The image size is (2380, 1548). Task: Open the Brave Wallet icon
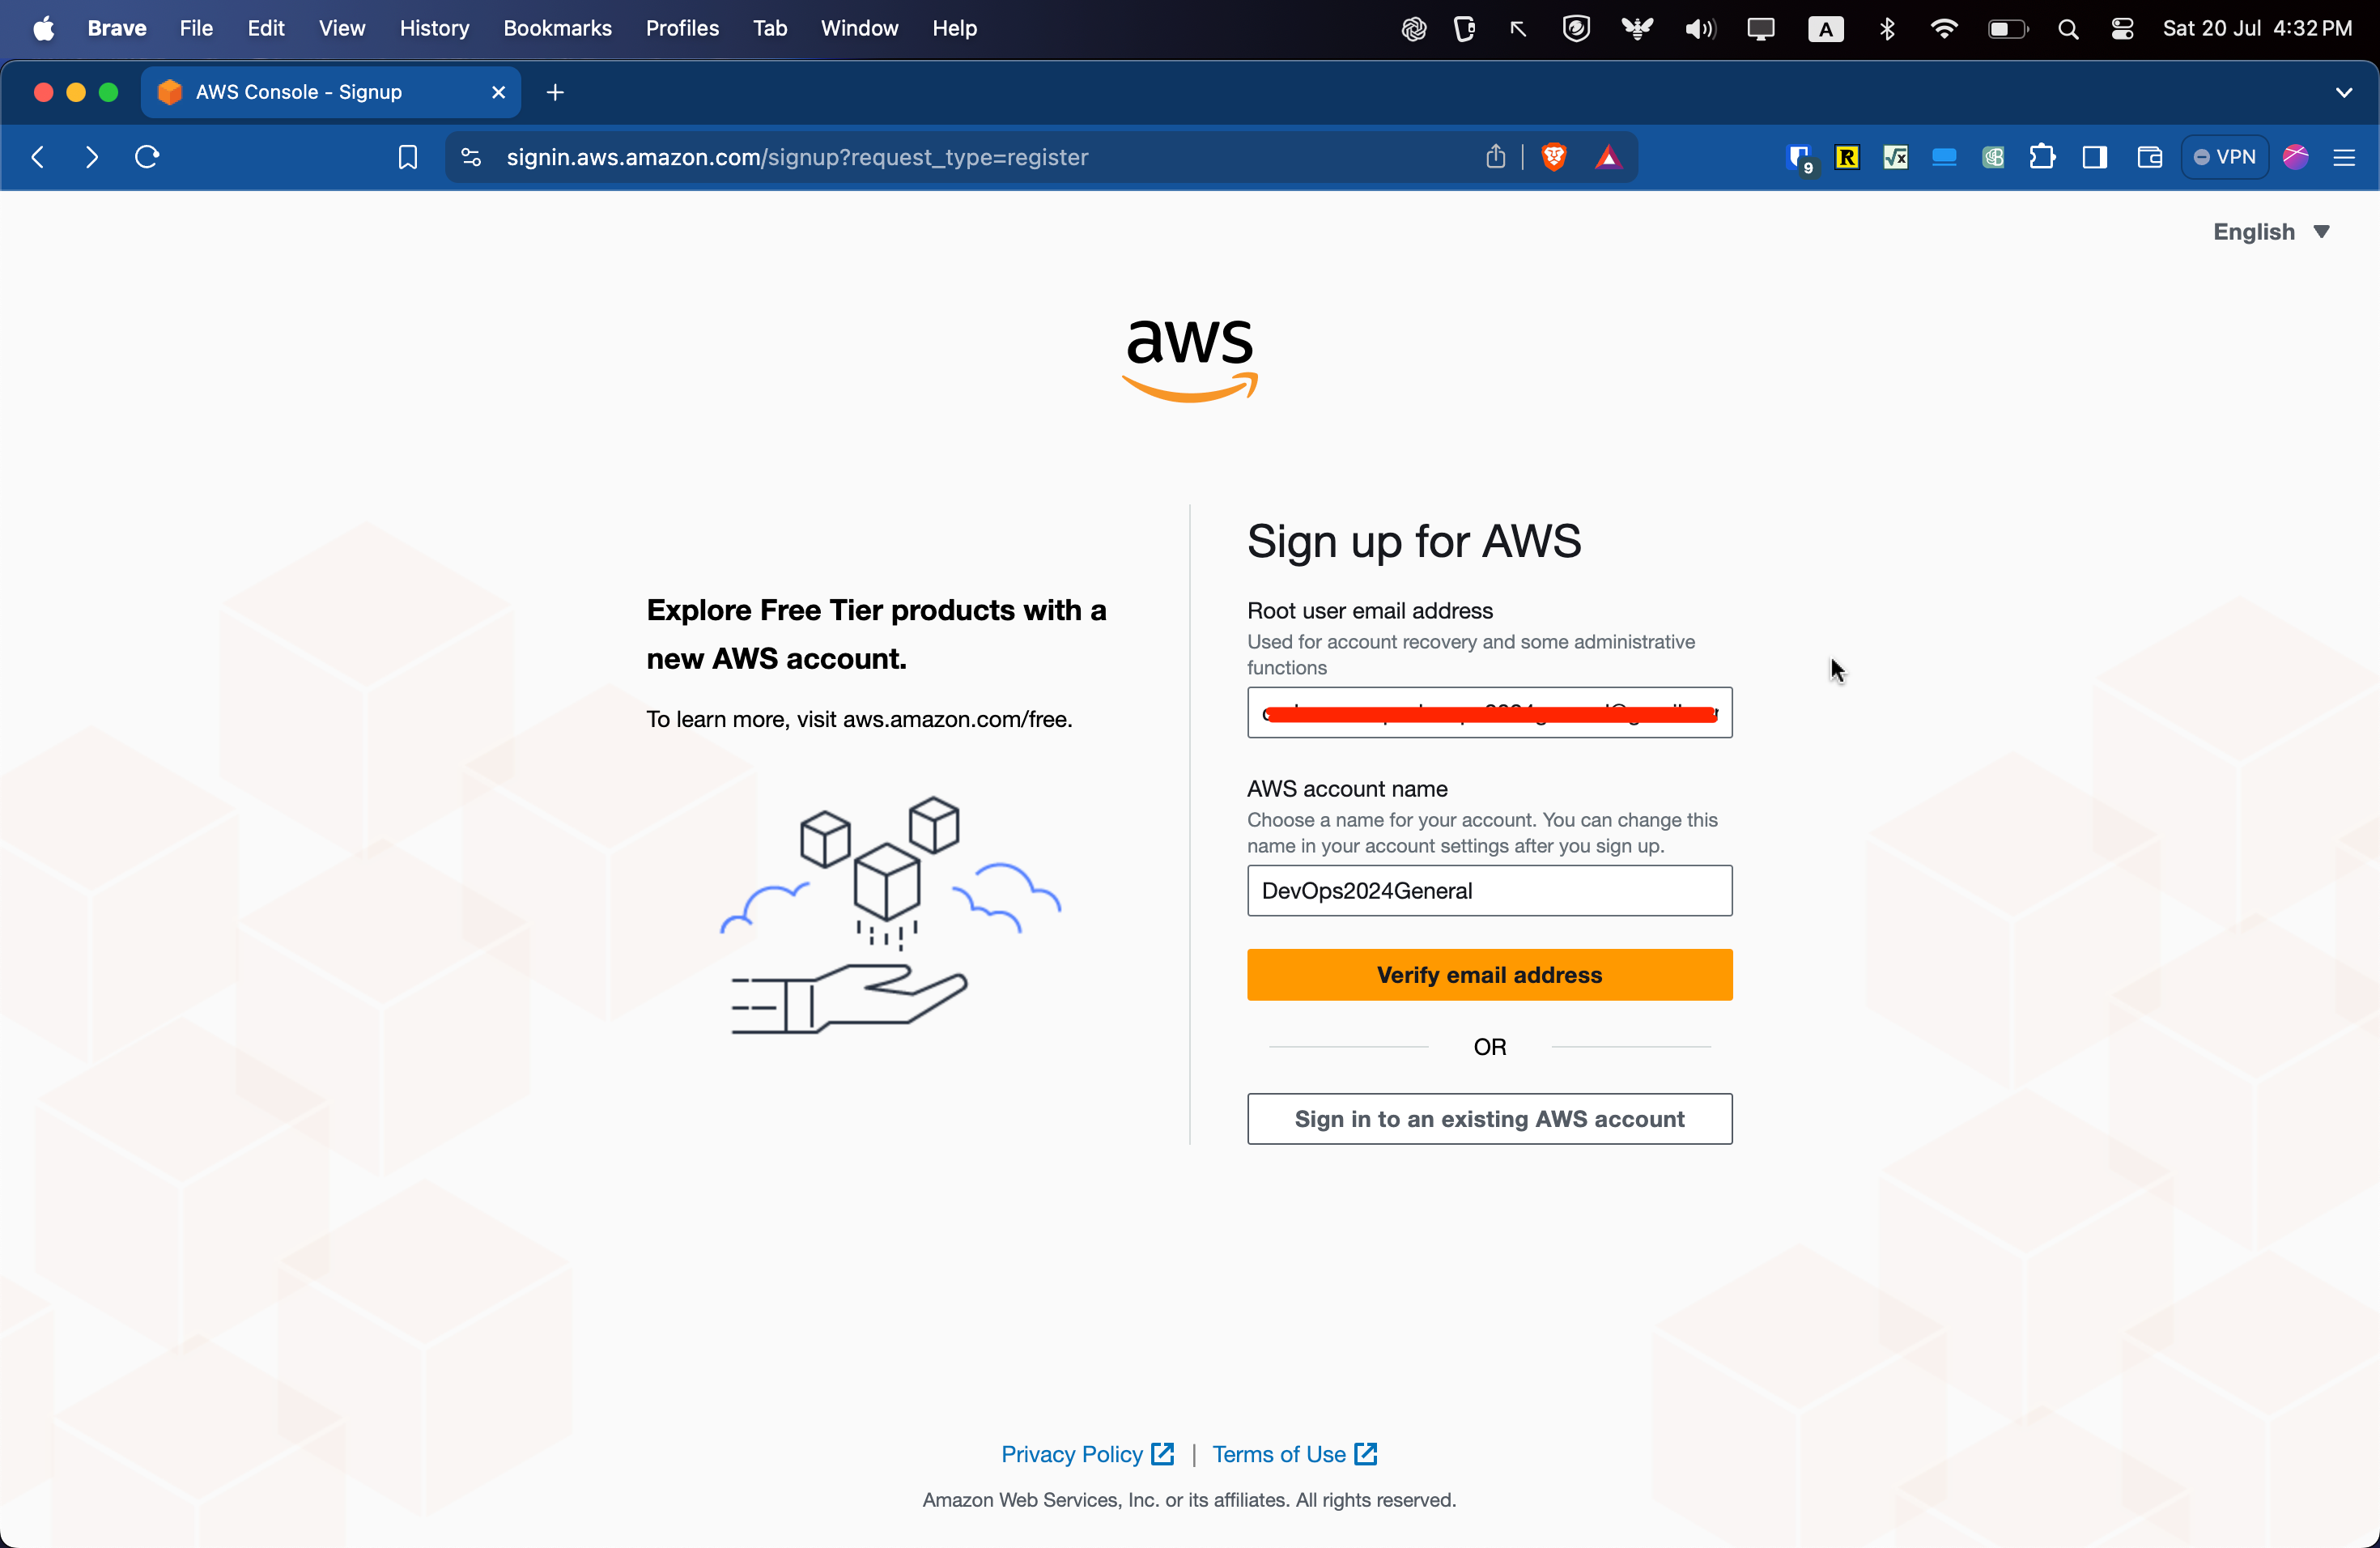click(x=2149, y=157)
